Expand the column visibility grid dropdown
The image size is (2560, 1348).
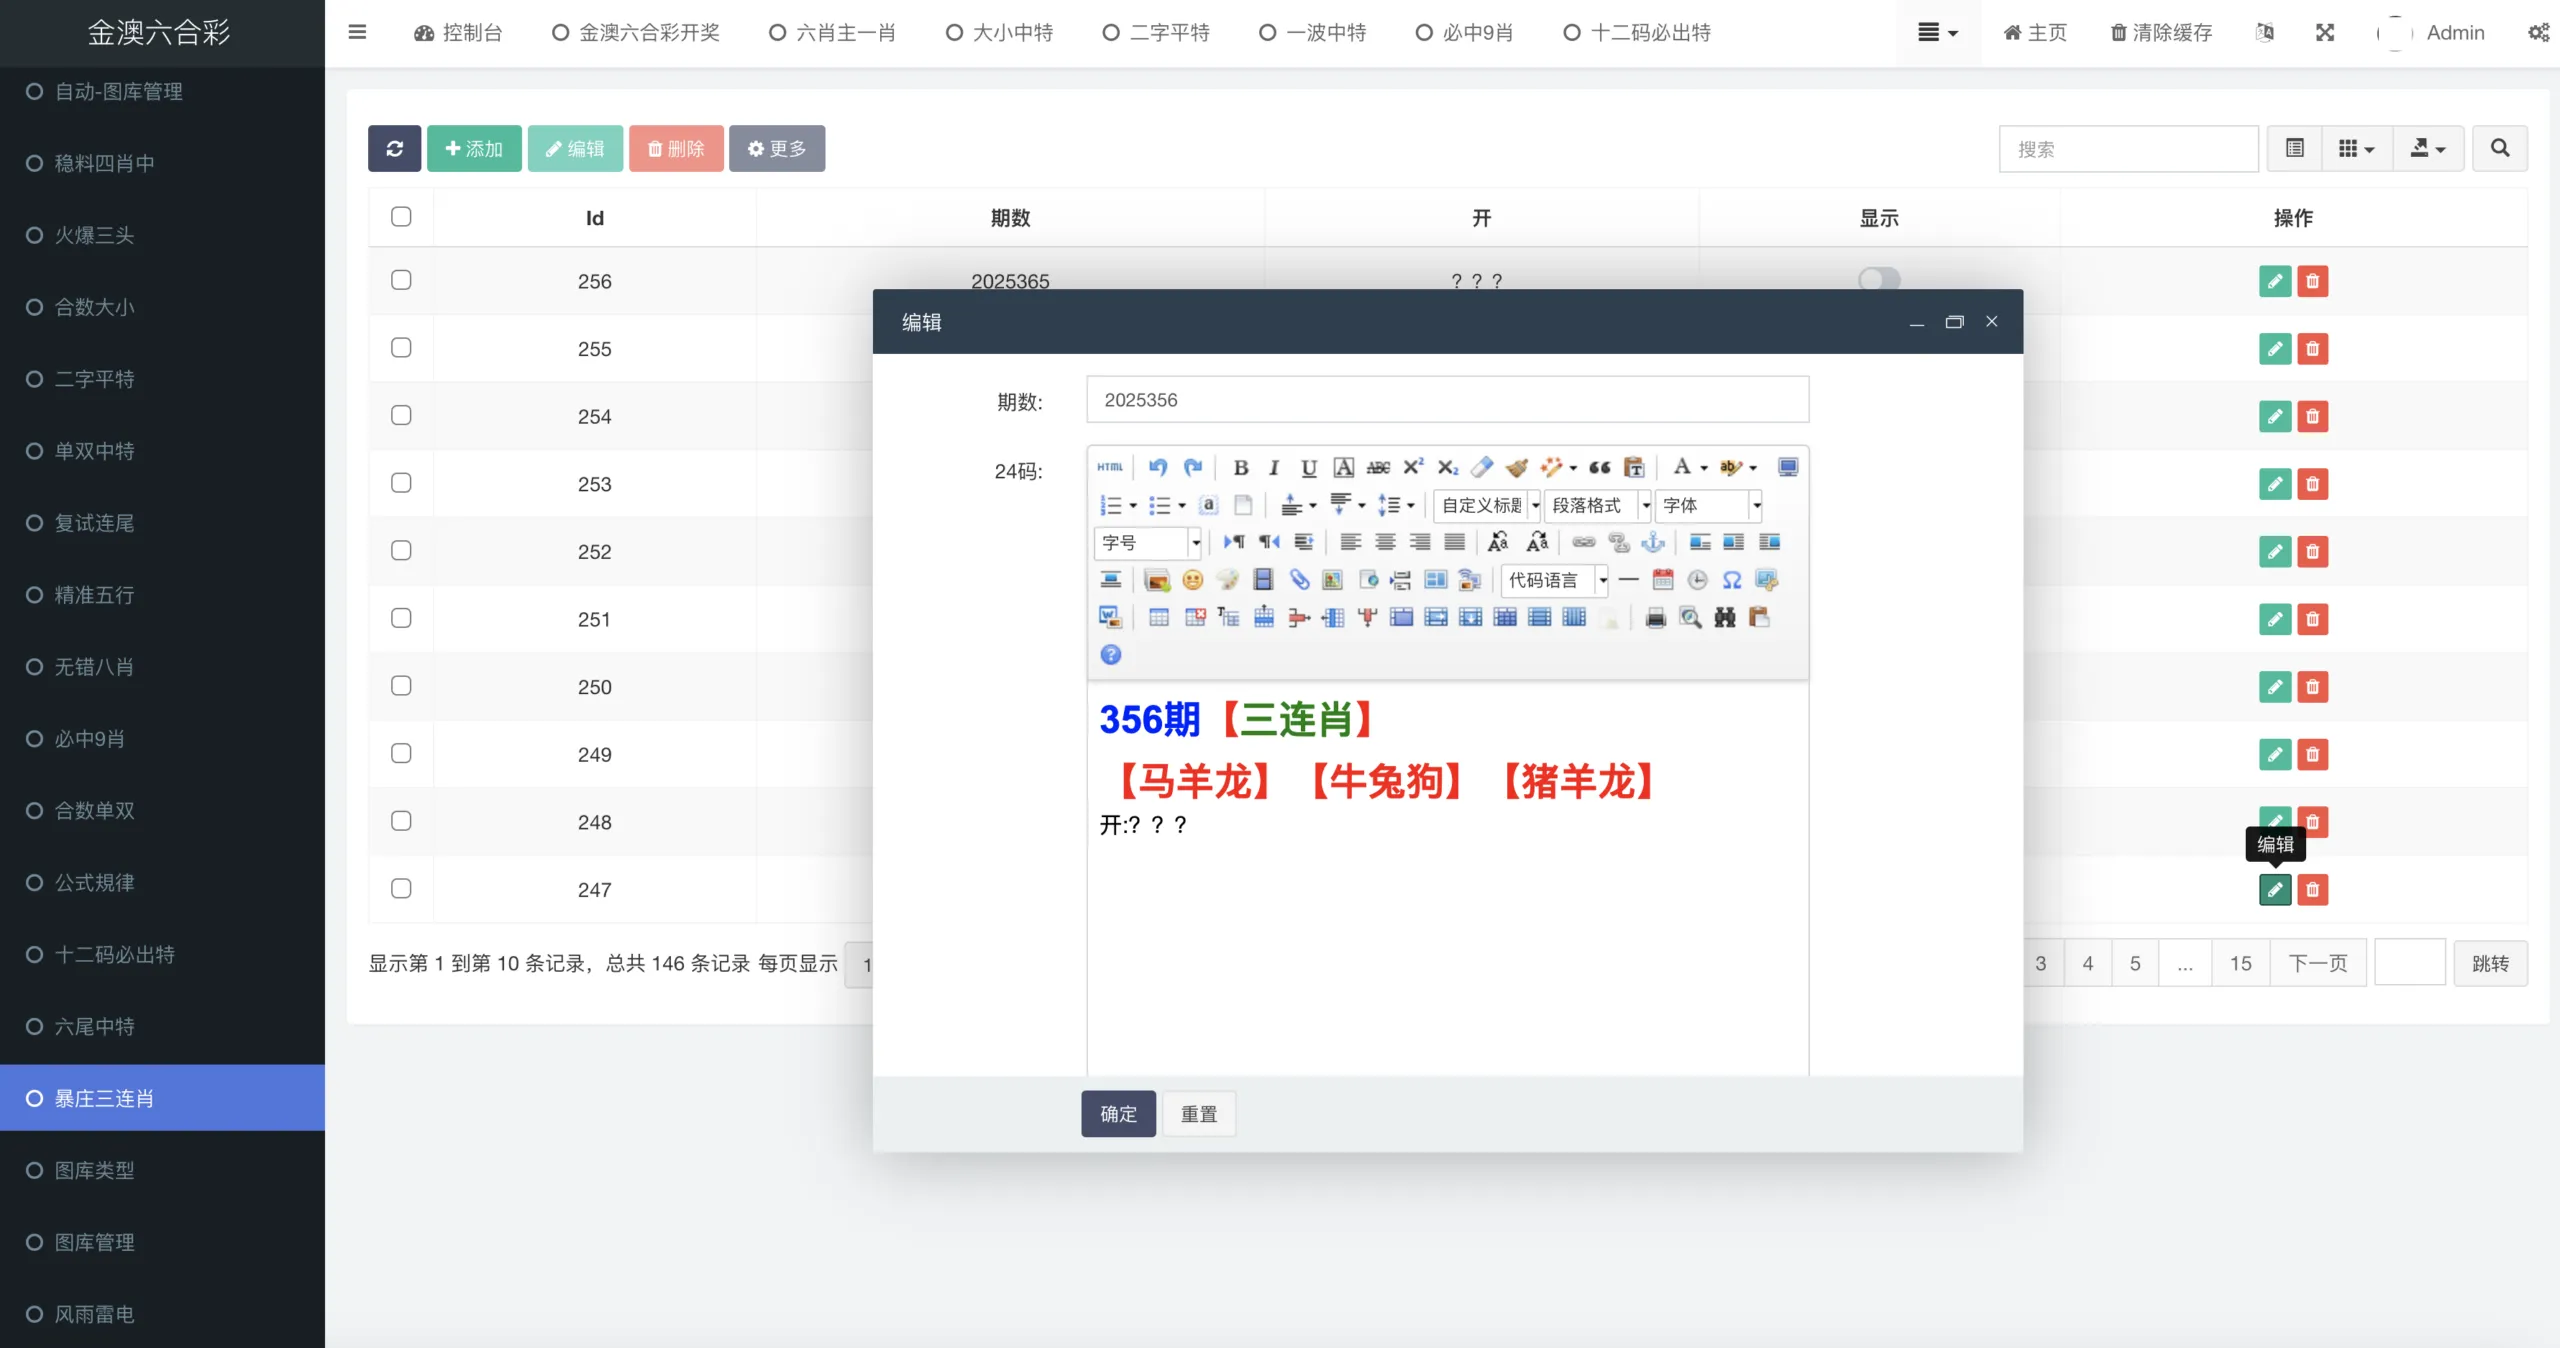[2357, 148]
